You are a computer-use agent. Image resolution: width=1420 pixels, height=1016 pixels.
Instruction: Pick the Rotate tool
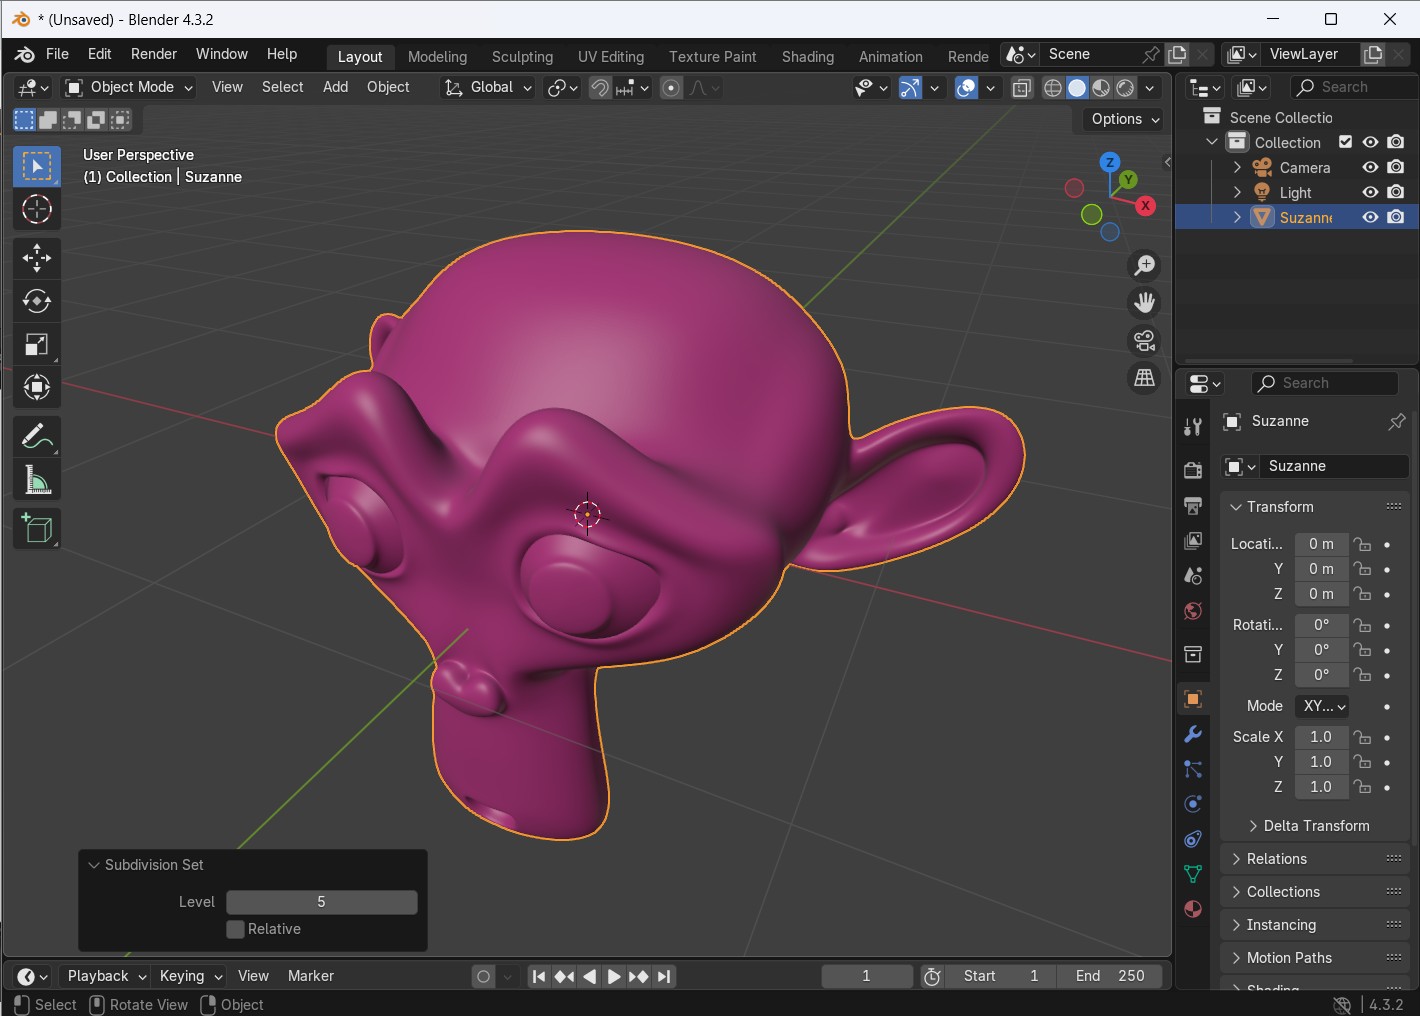37,301
